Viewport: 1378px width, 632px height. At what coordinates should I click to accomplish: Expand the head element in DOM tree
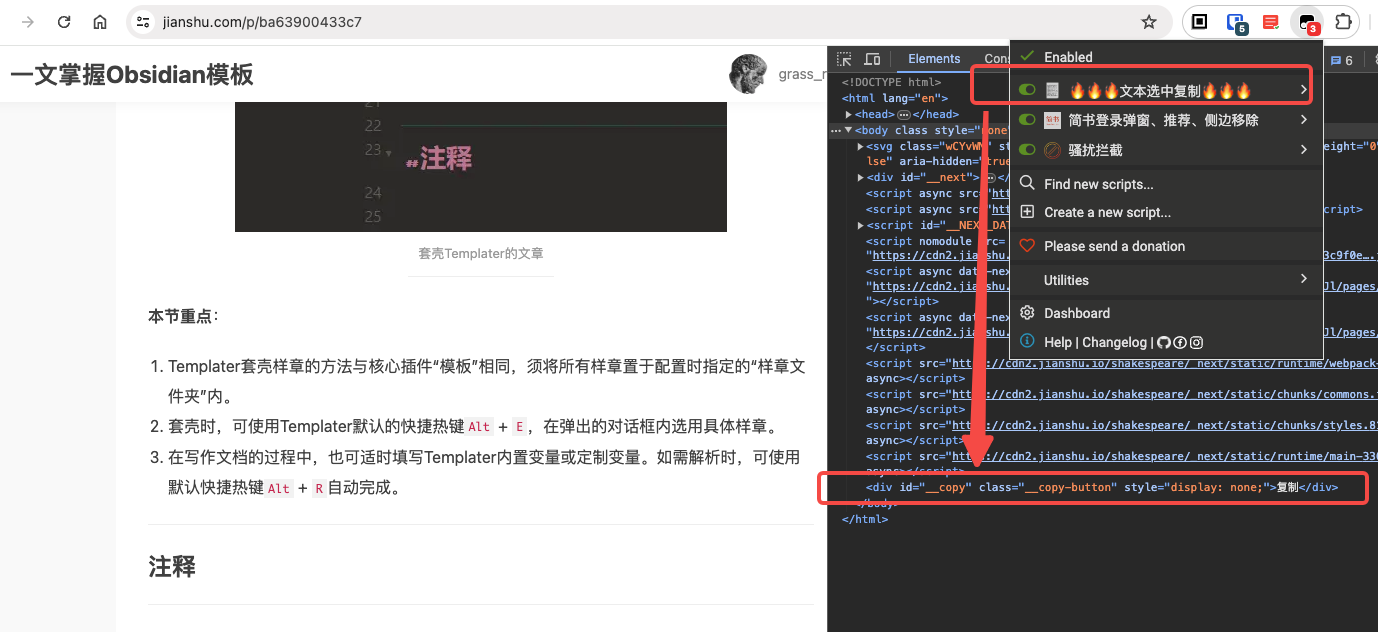click(848, 114)
